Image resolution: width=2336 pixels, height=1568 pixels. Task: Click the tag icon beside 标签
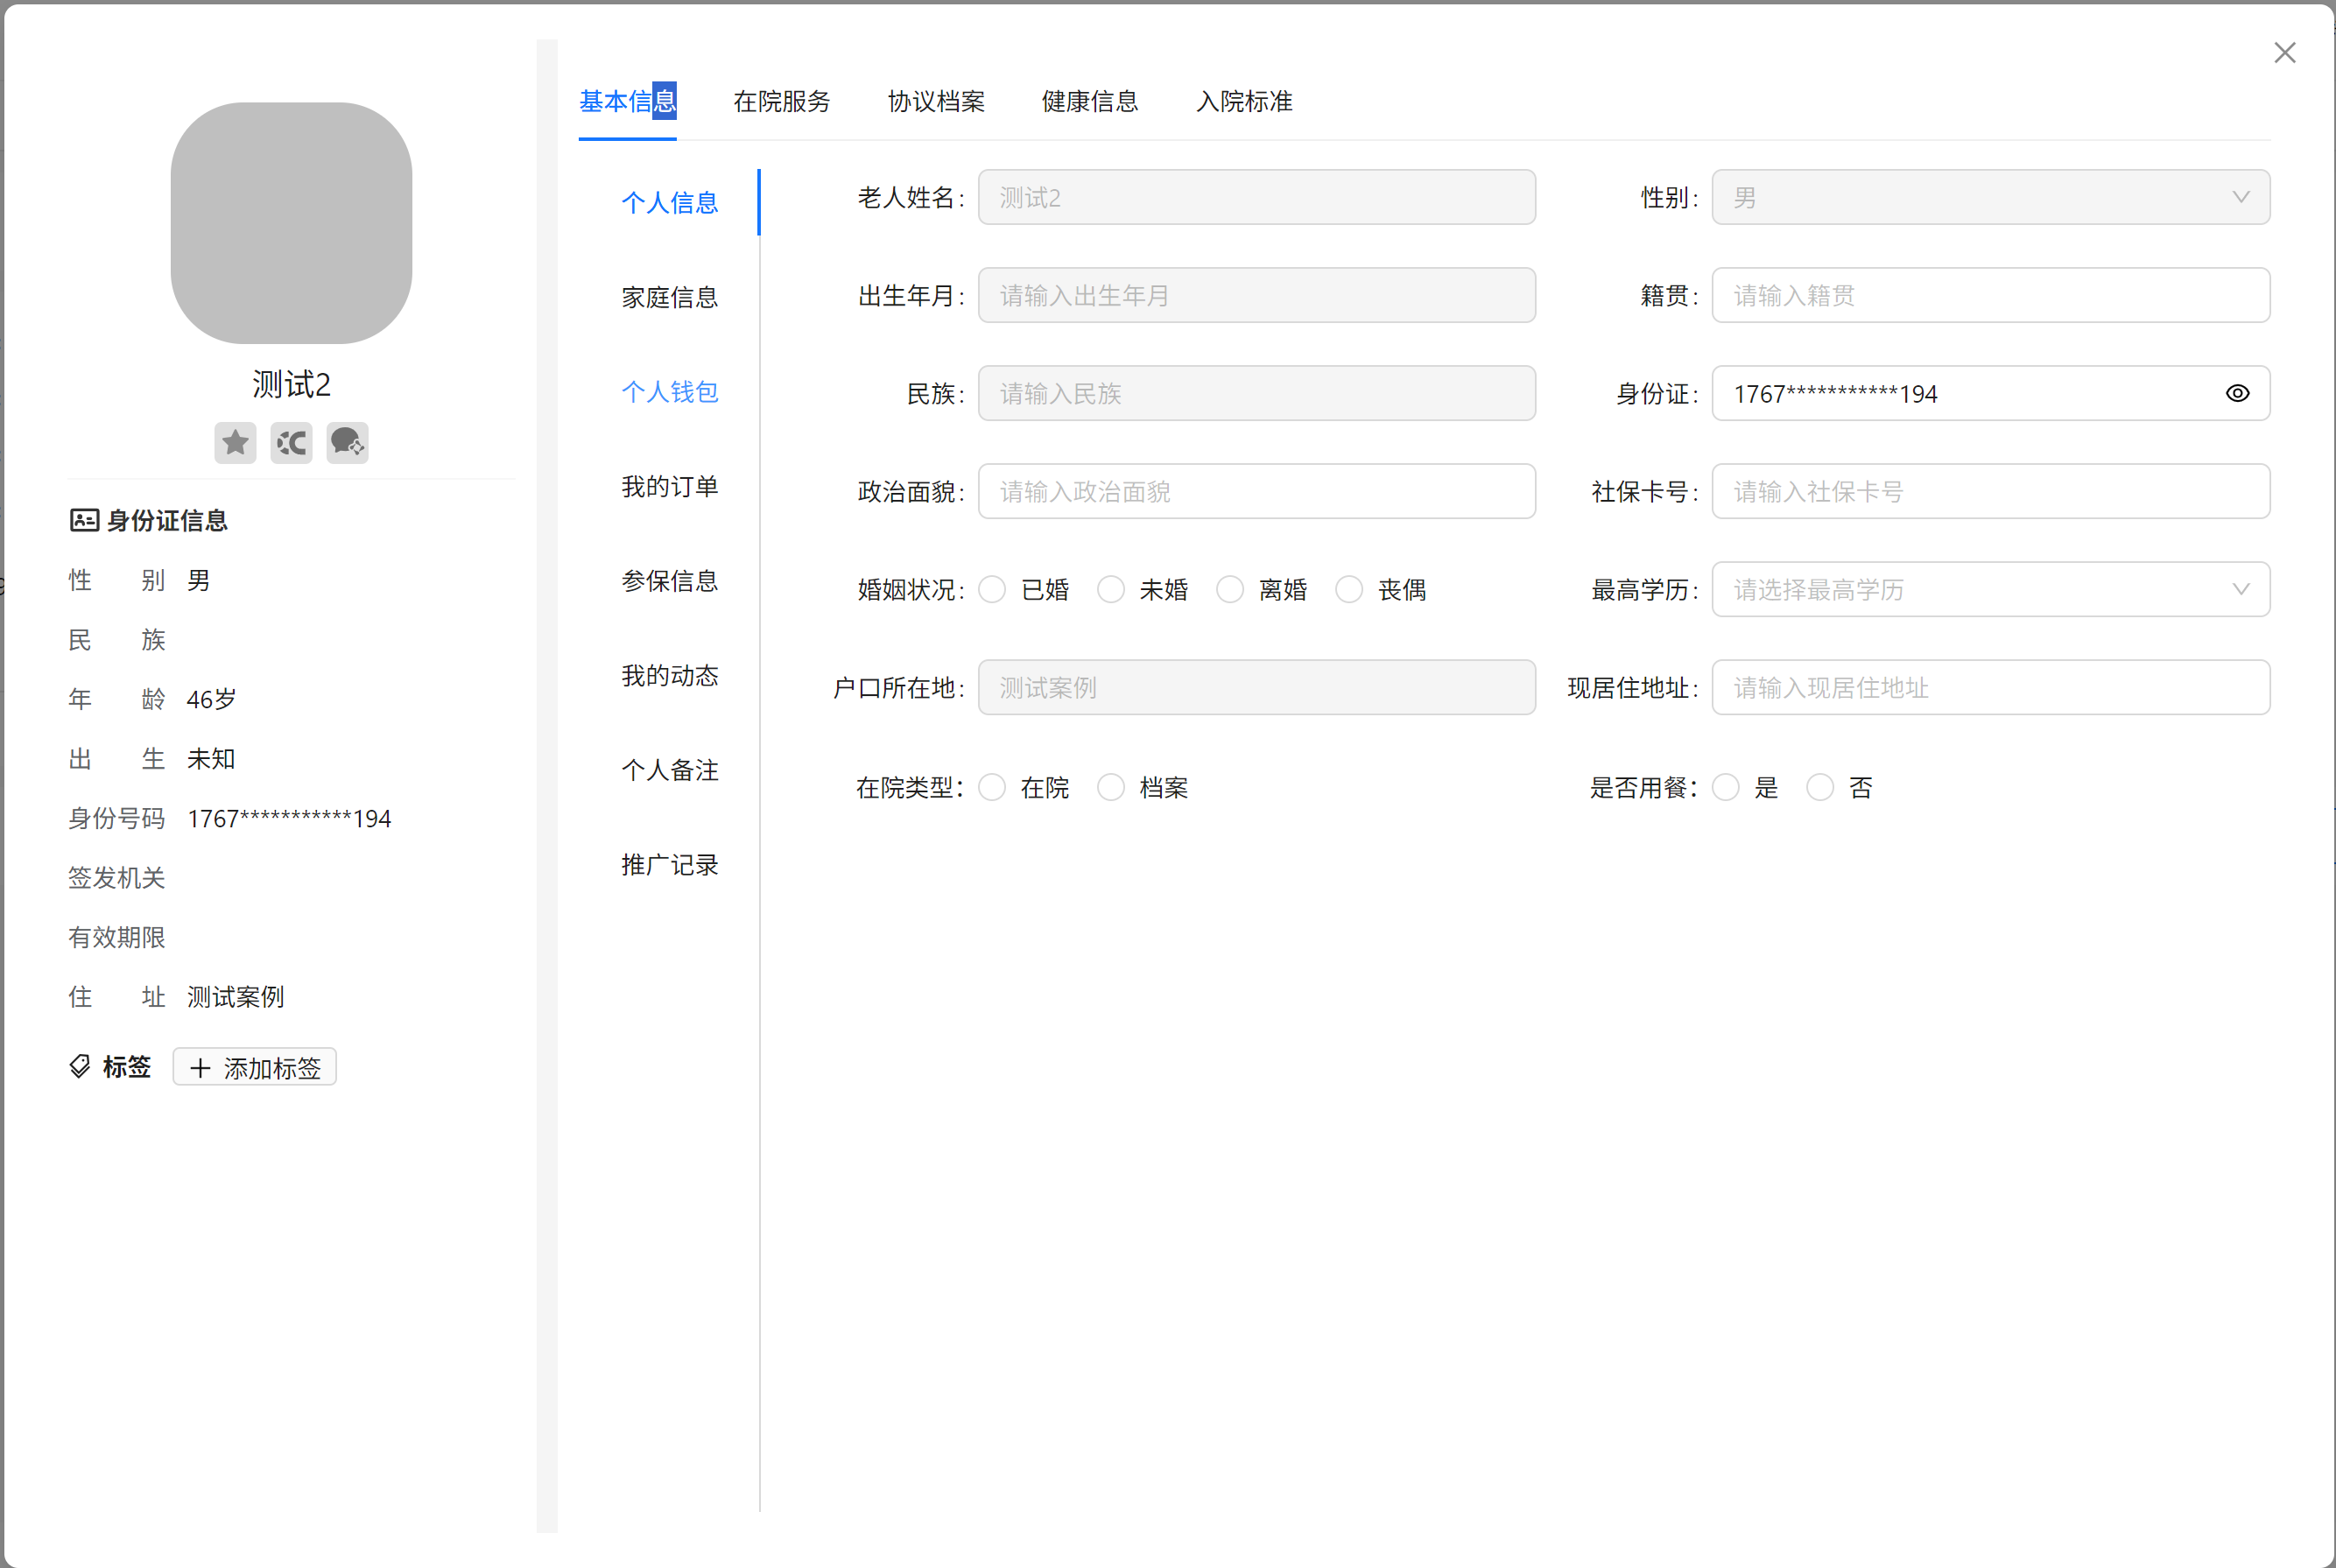click(x=80, y=1066)
